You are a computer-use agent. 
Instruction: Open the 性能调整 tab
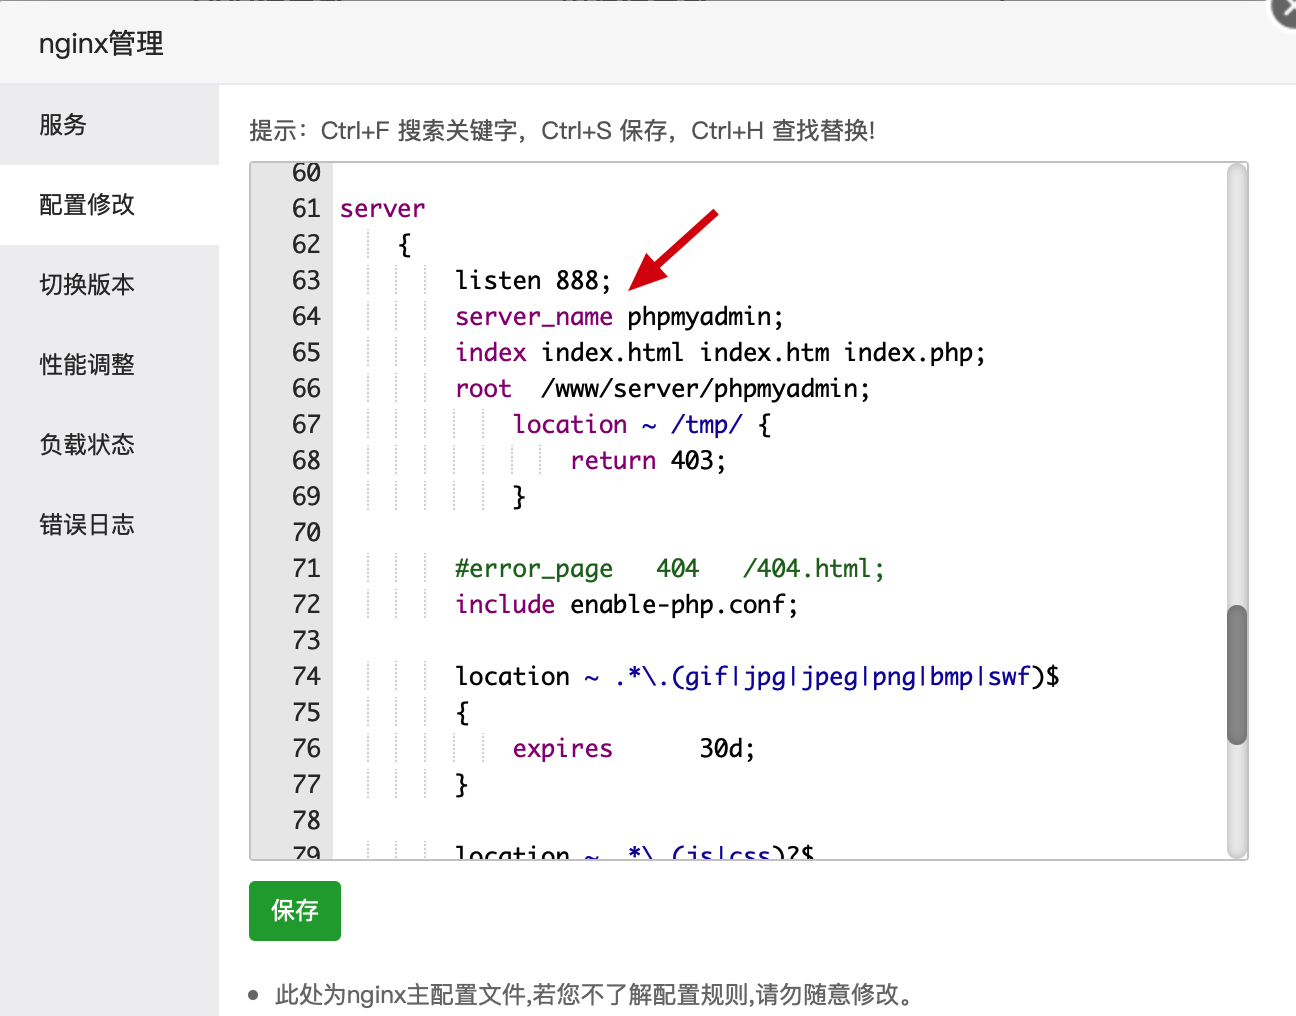click(87, 365)
